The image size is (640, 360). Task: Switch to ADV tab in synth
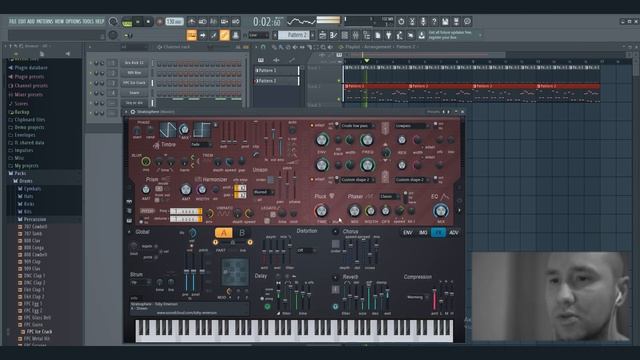(453, 233)
